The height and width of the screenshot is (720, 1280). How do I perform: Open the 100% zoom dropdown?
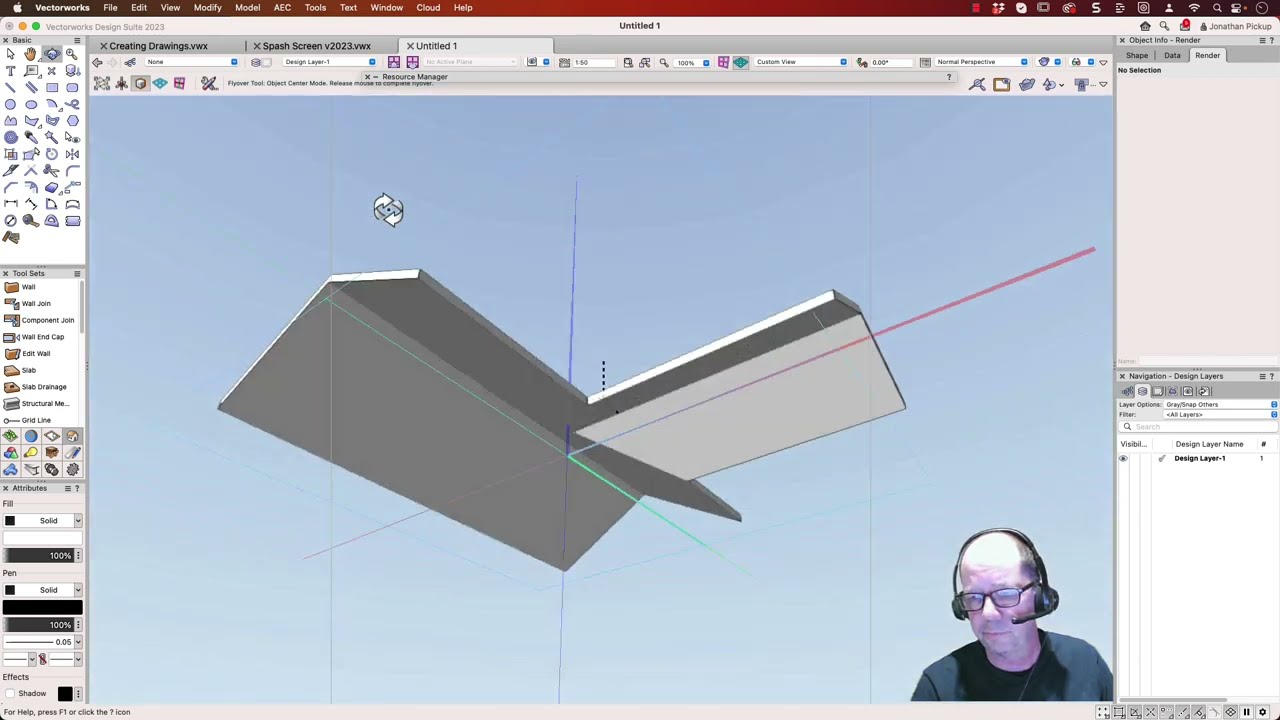(x=692, y=62)
